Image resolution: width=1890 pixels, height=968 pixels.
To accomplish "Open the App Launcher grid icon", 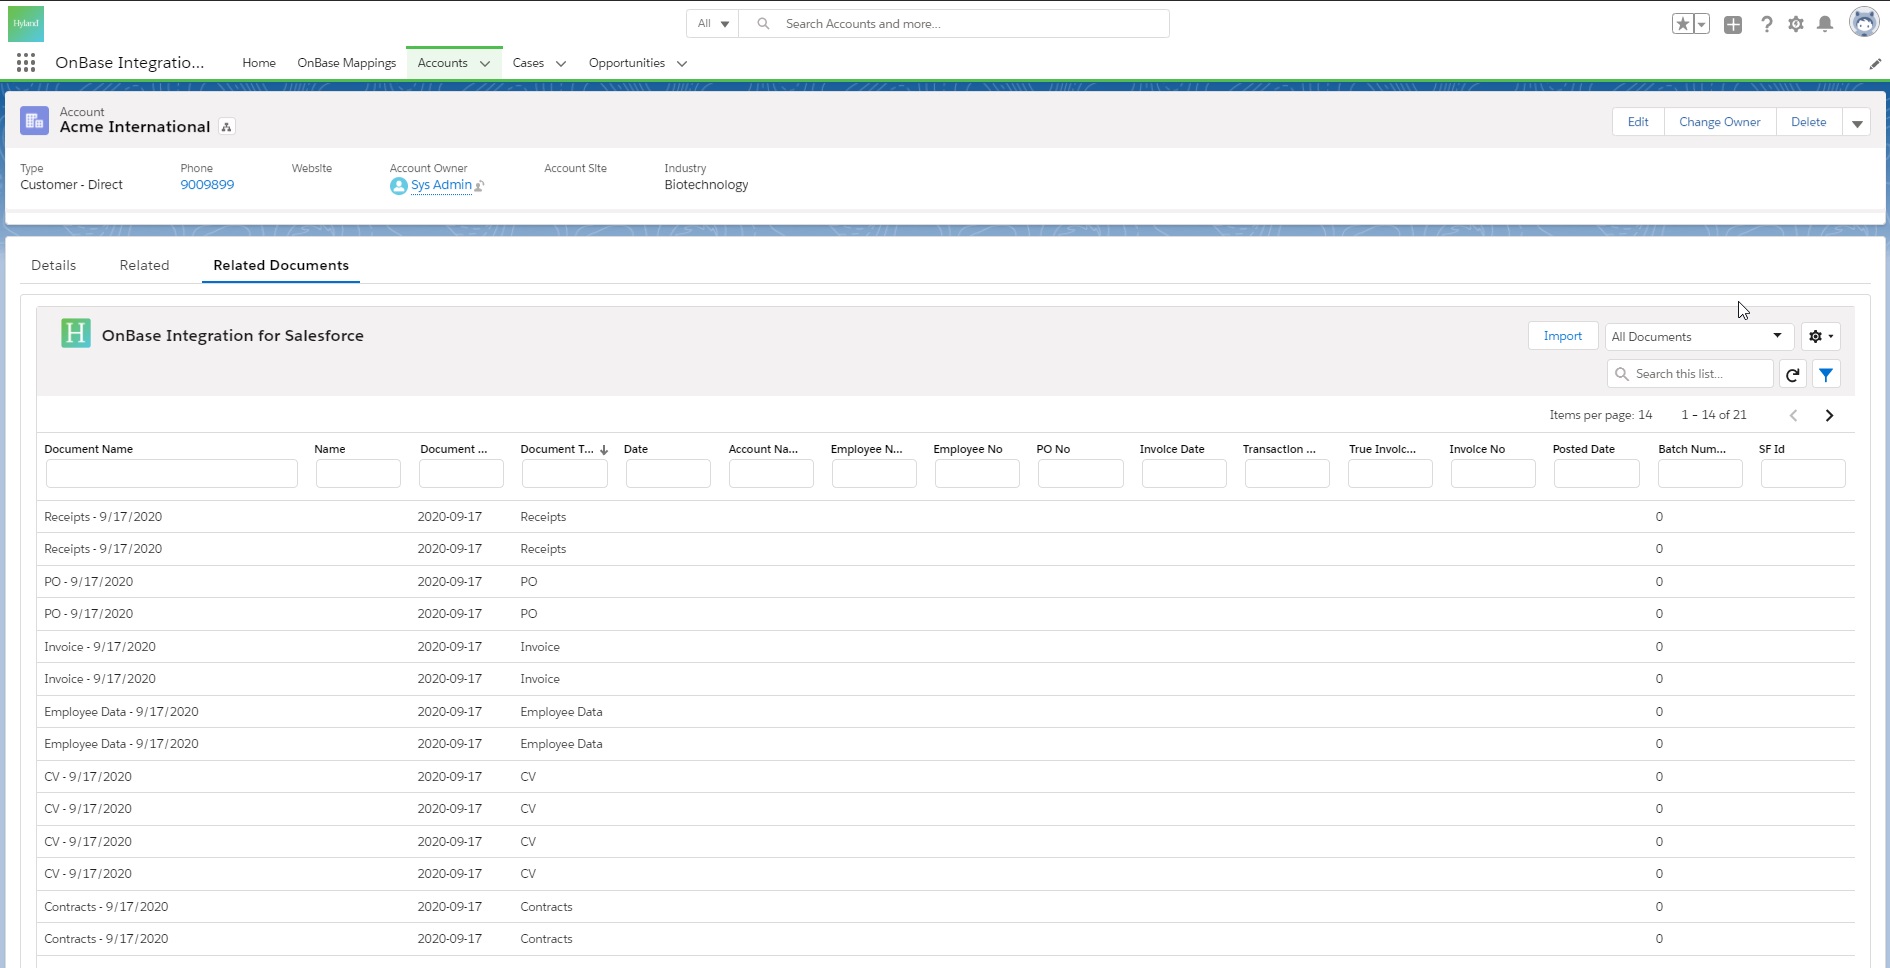I will (x=26, y=63).
